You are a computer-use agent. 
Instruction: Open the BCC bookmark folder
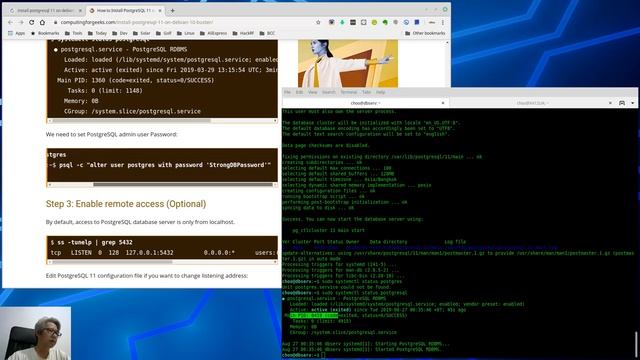click(x=267, y=33)
